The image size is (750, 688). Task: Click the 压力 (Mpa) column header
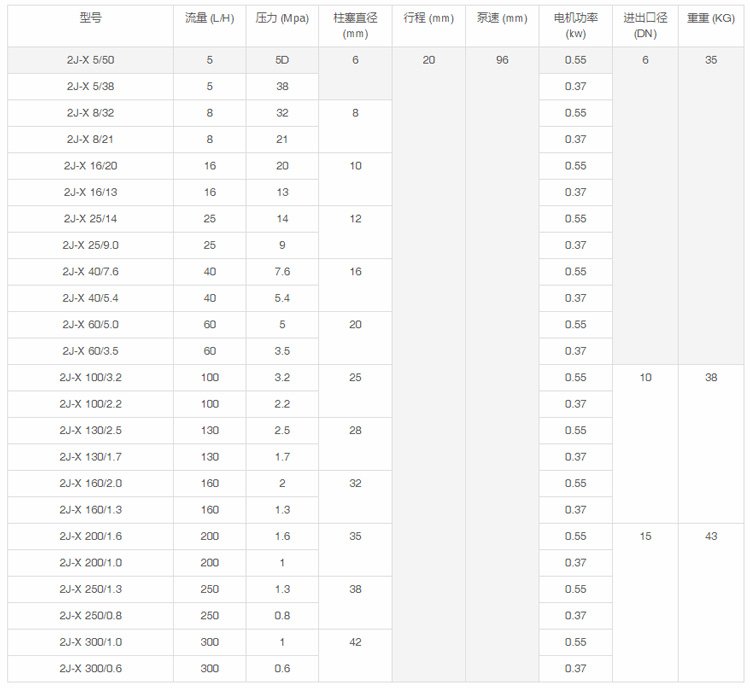click(282, 18)
